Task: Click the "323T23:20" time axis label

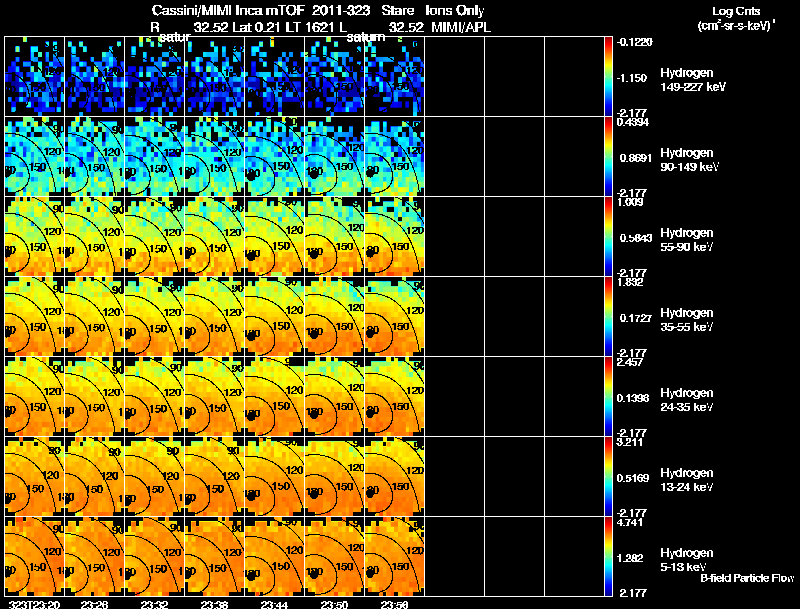Action: pyautogui.click(x=34, y=605)
